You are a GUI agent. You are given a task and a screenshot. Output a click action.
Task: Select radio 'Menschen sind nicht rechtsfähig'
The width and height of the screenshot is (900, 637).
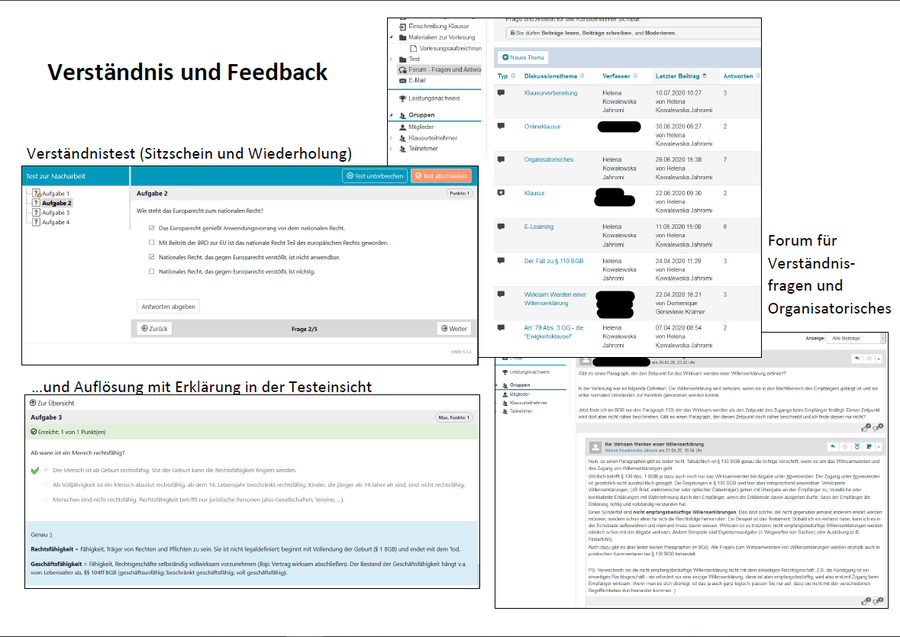(46, 500)
